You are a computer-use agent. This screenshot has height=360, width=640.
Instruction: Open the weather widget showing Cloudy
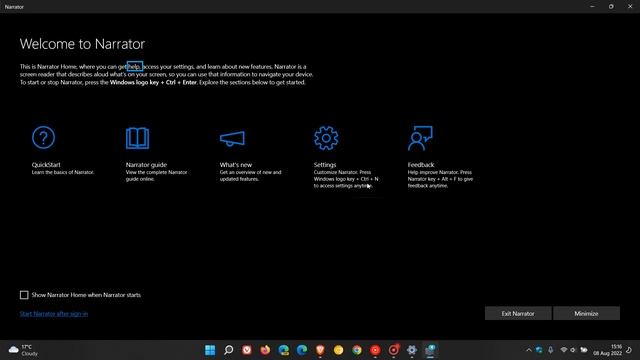[23, 350]
